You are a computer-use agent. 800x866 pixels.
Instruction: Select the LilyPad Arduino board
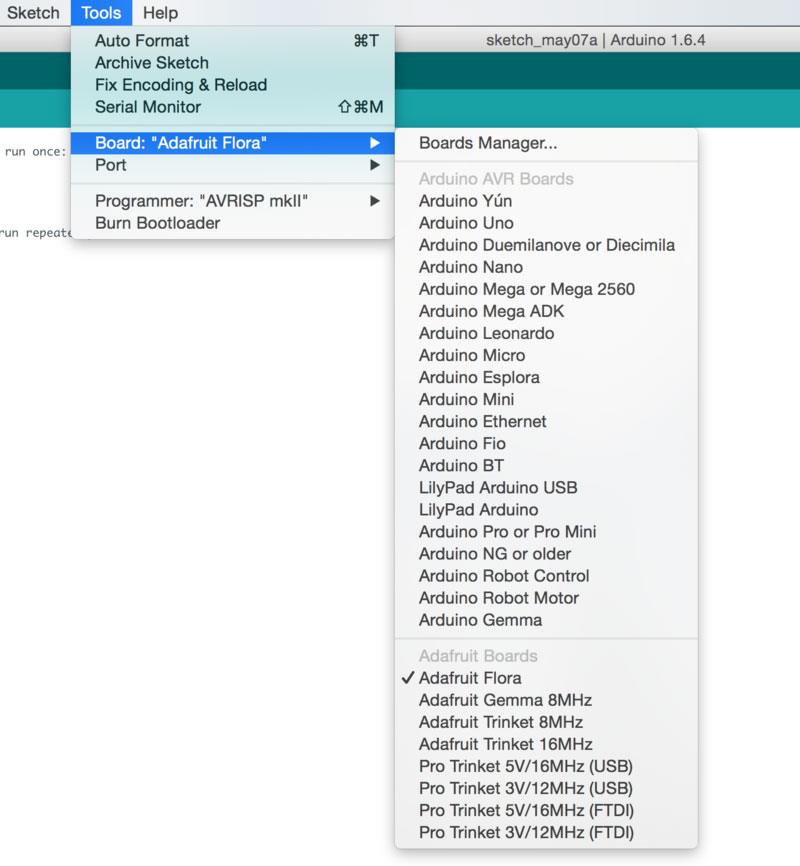(479, 509)
